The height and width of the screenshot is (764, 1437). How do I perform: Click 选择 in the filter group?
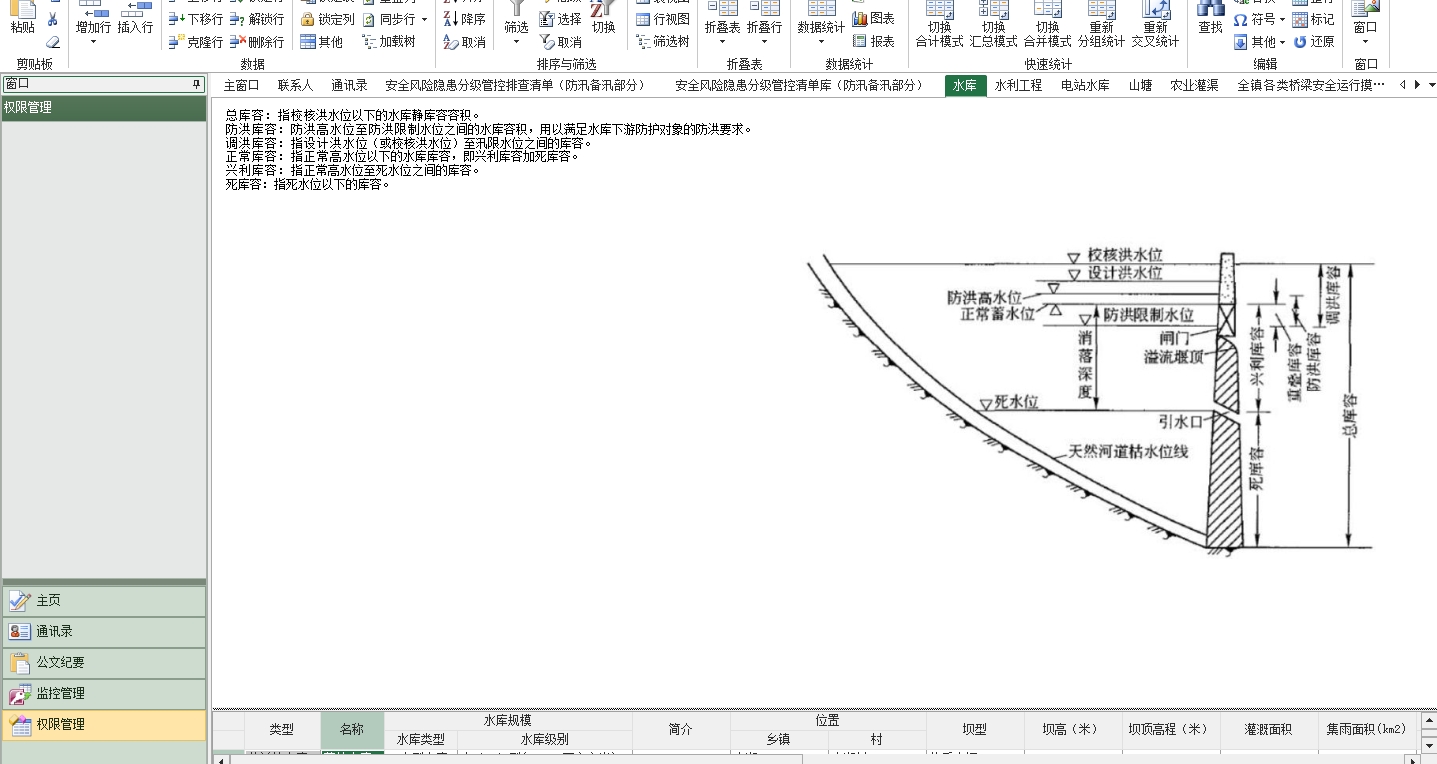pos(560,19)
